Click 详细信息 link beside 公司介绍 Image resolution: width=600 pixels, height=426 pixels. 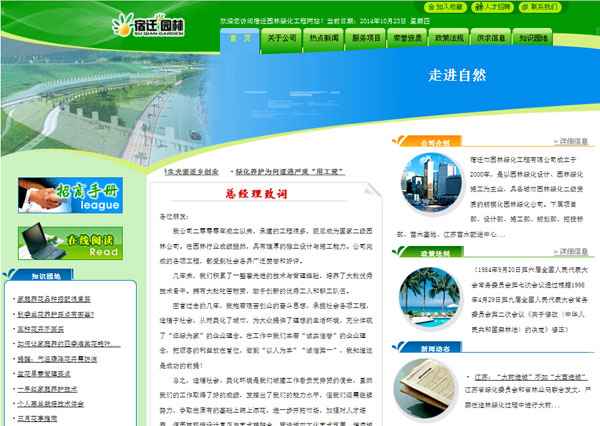click(x=574, y=141)
